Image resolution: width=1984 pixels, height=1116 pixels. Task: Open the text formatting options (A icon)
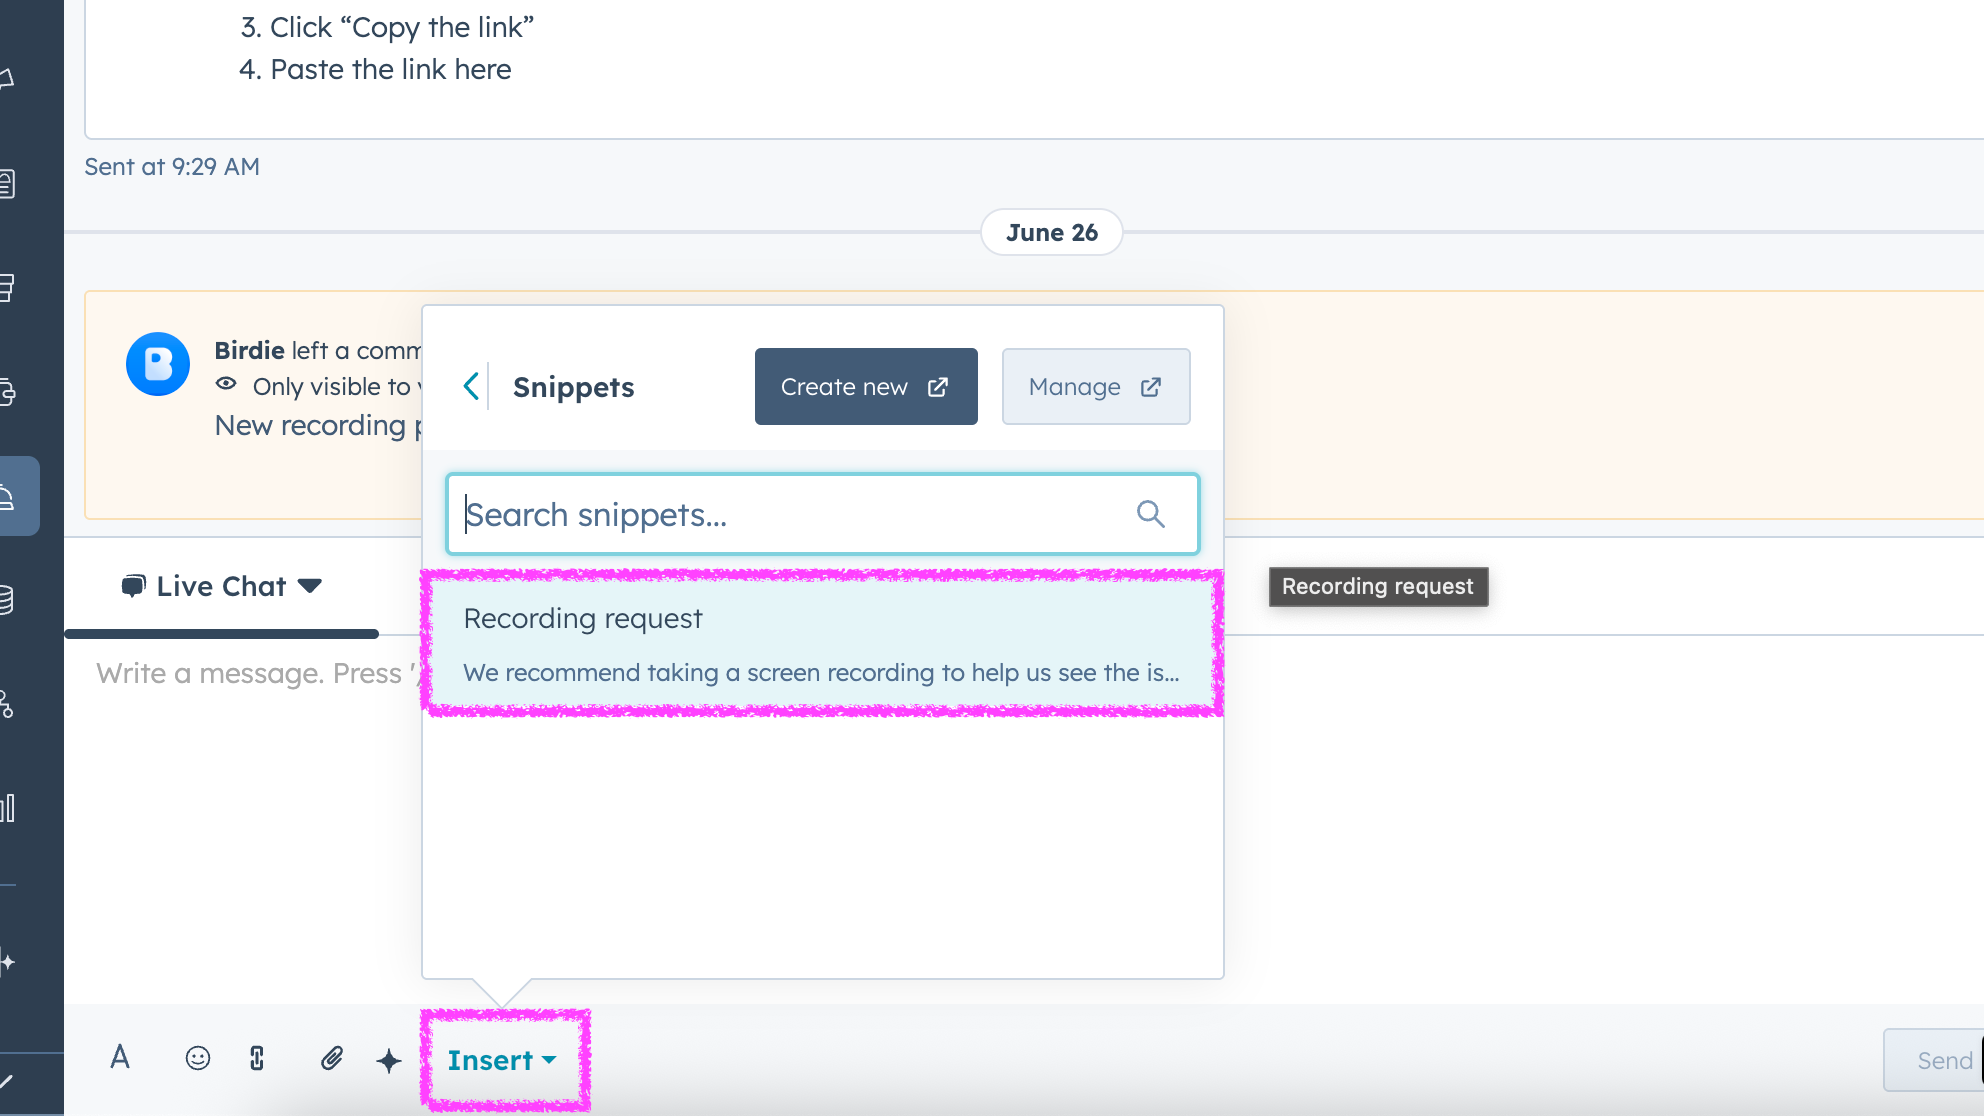coord(120,1058)
